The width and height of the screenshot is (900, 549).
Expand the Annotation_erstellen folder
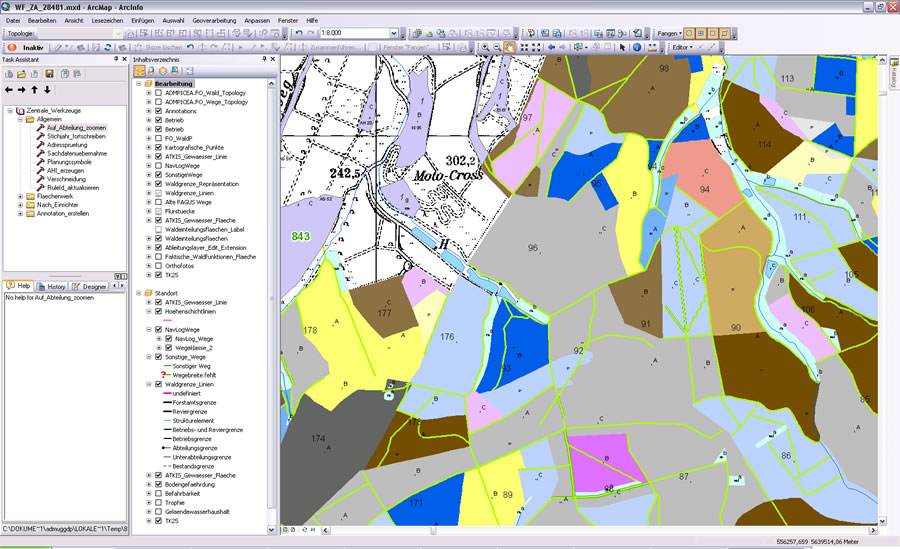point(20,214)
